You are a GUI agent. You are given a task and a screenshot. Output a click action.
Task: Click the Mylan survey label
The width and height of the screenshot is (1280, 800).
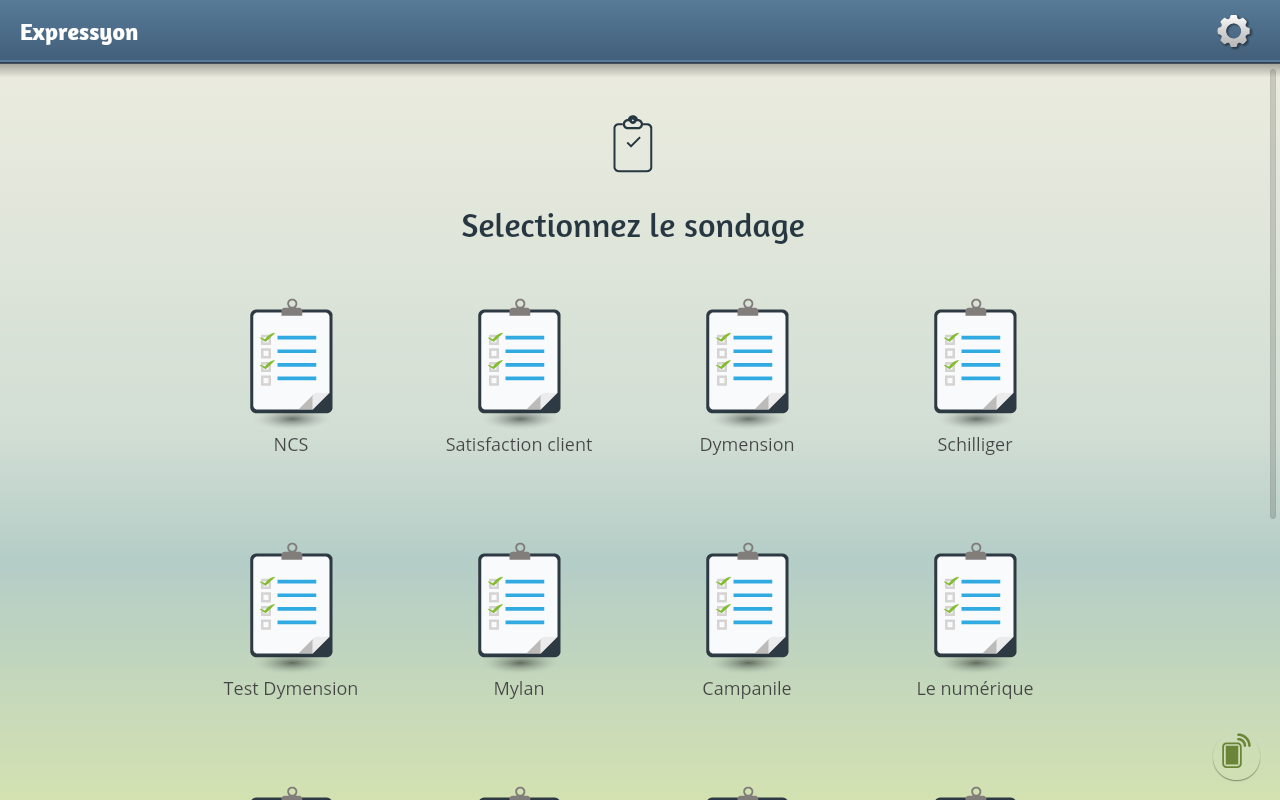pos(519,689)
